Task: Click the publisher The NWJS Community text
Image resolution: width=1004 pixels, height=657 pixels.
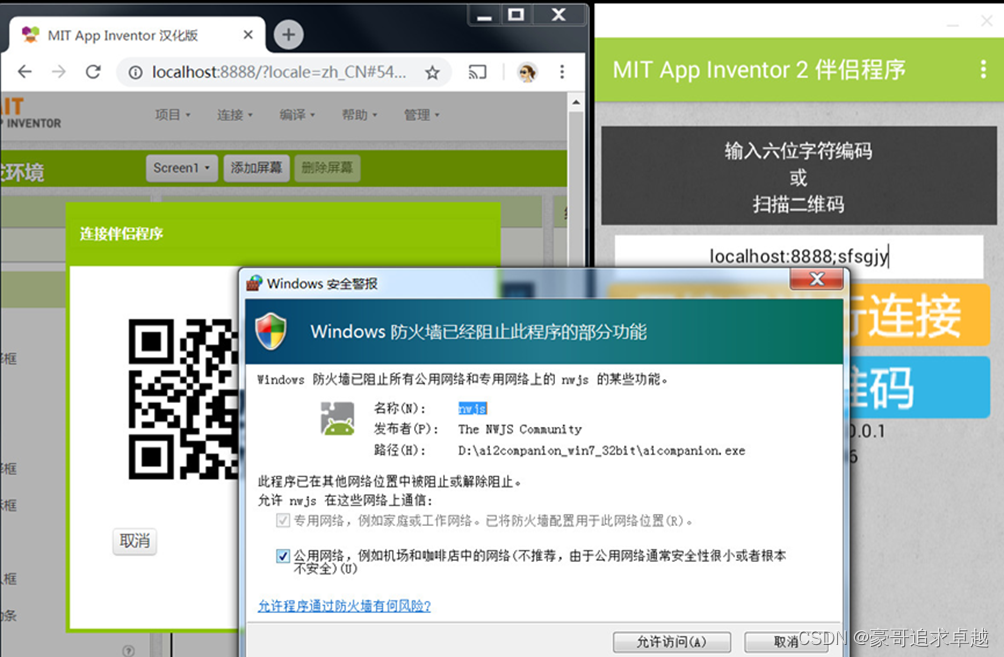Action: pos(520,429)
